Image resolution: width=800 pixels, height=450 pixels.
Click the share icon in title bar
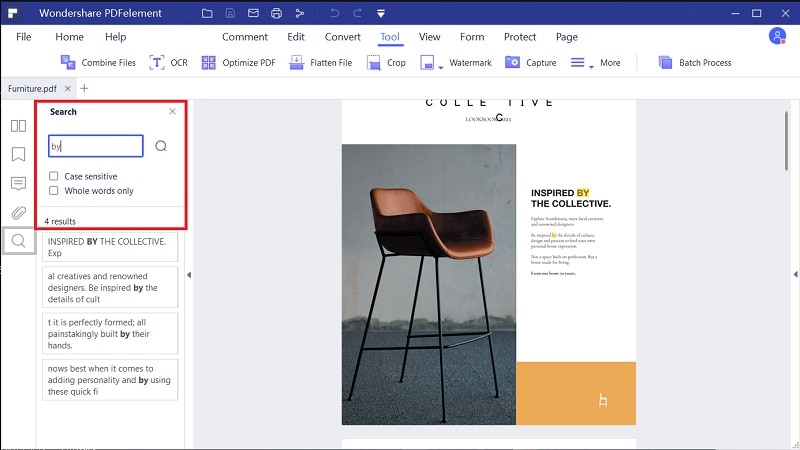point(299,13)
